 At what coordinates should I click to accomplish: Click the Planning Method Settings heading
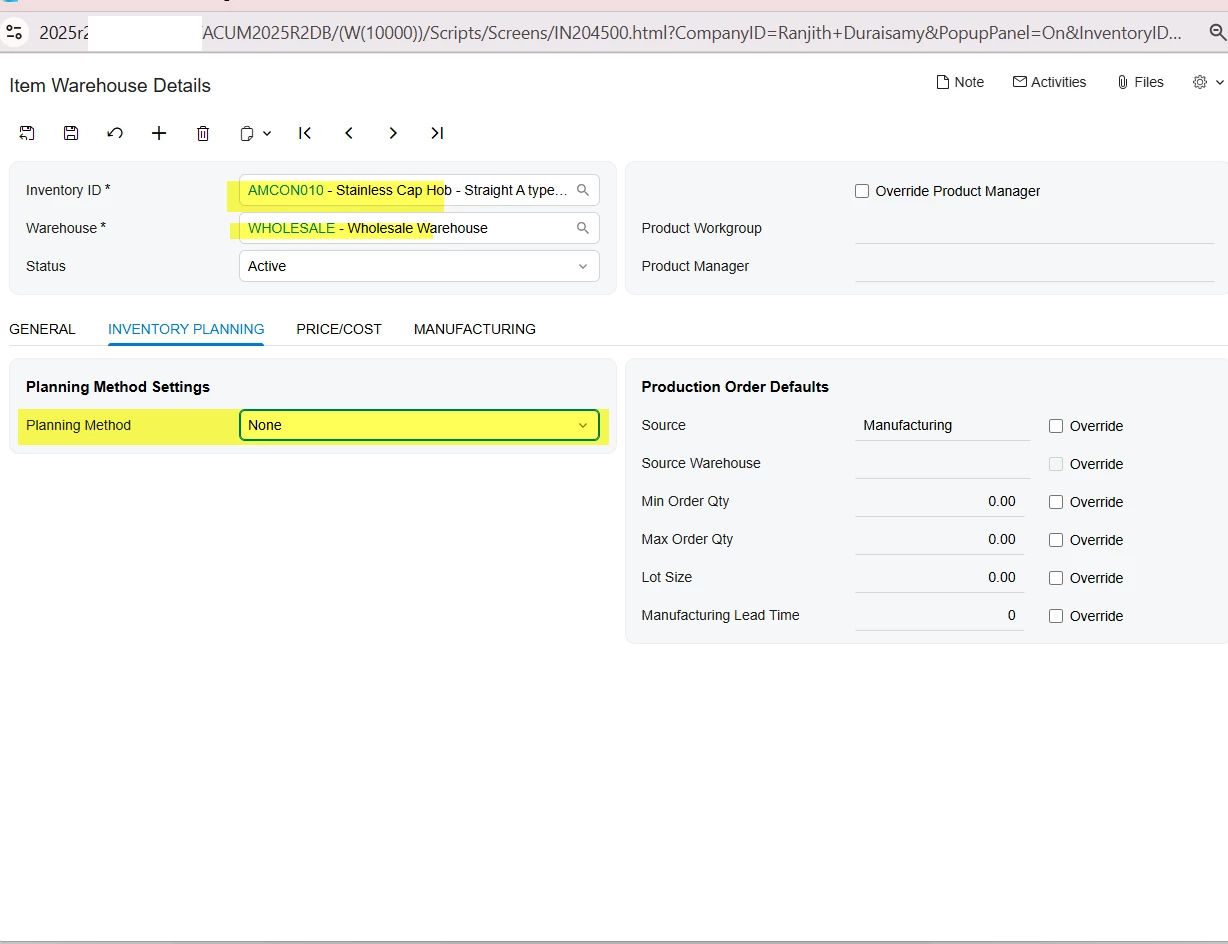tap(118, 387)
